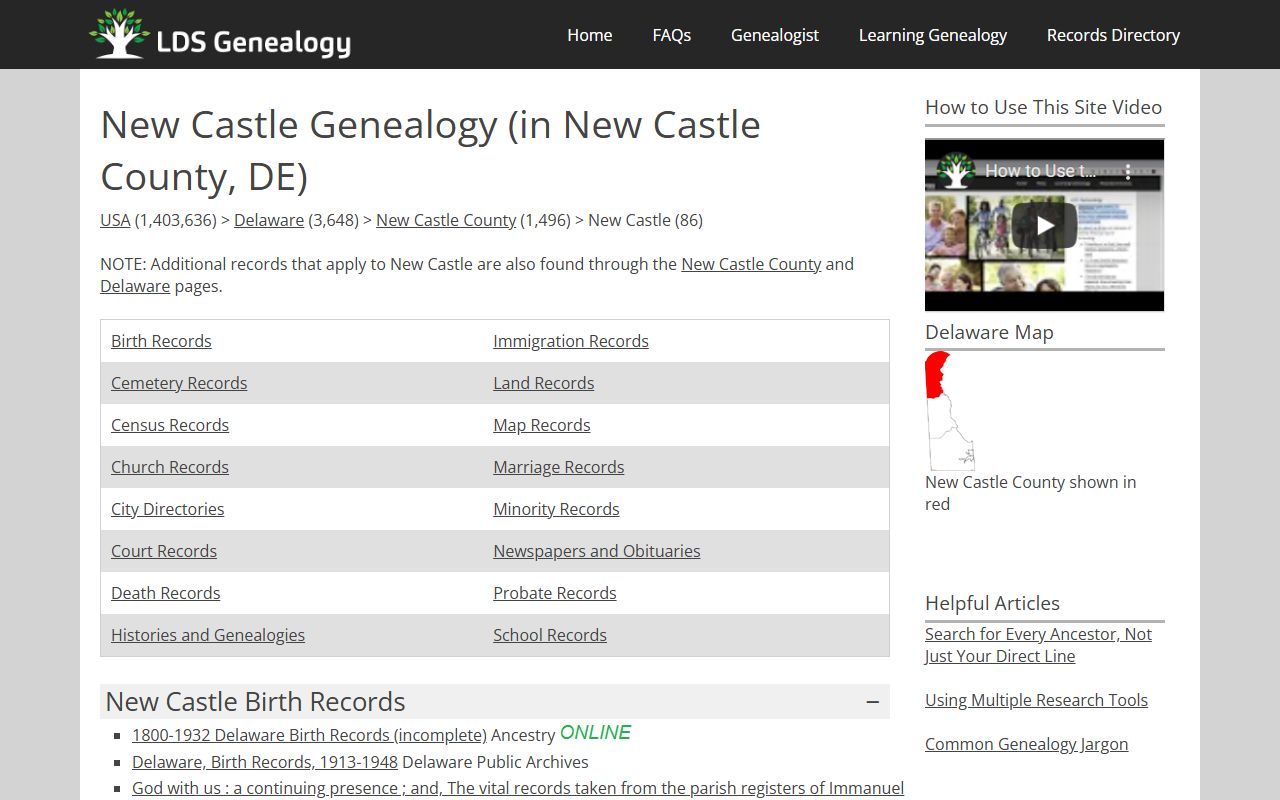Image resolution: width=1280 pixels, height=800 pixels.
Task: Click the Delaware map image
Action: 950,411
